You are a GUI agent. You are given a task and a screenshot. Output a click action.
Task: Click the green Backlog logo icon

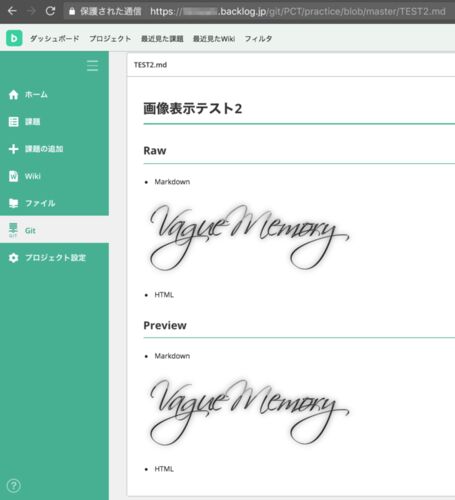14,38
